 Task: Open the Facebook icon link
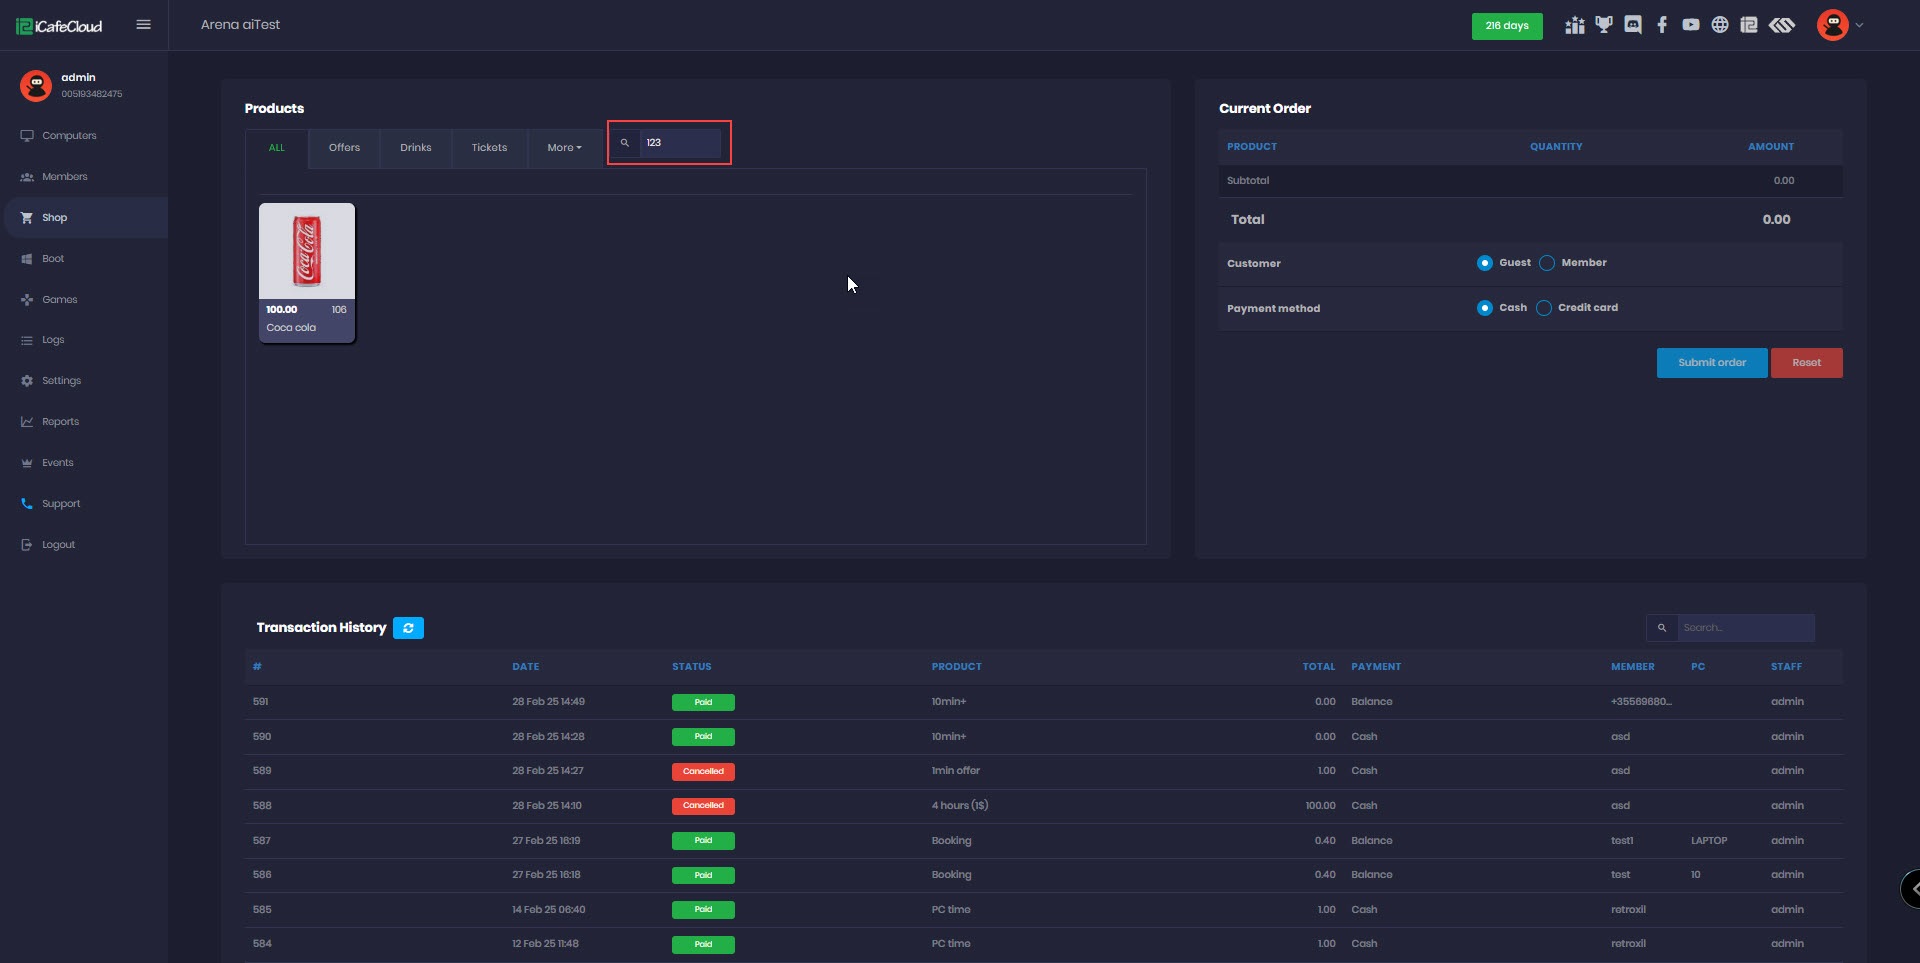[x=1662, y=25]
